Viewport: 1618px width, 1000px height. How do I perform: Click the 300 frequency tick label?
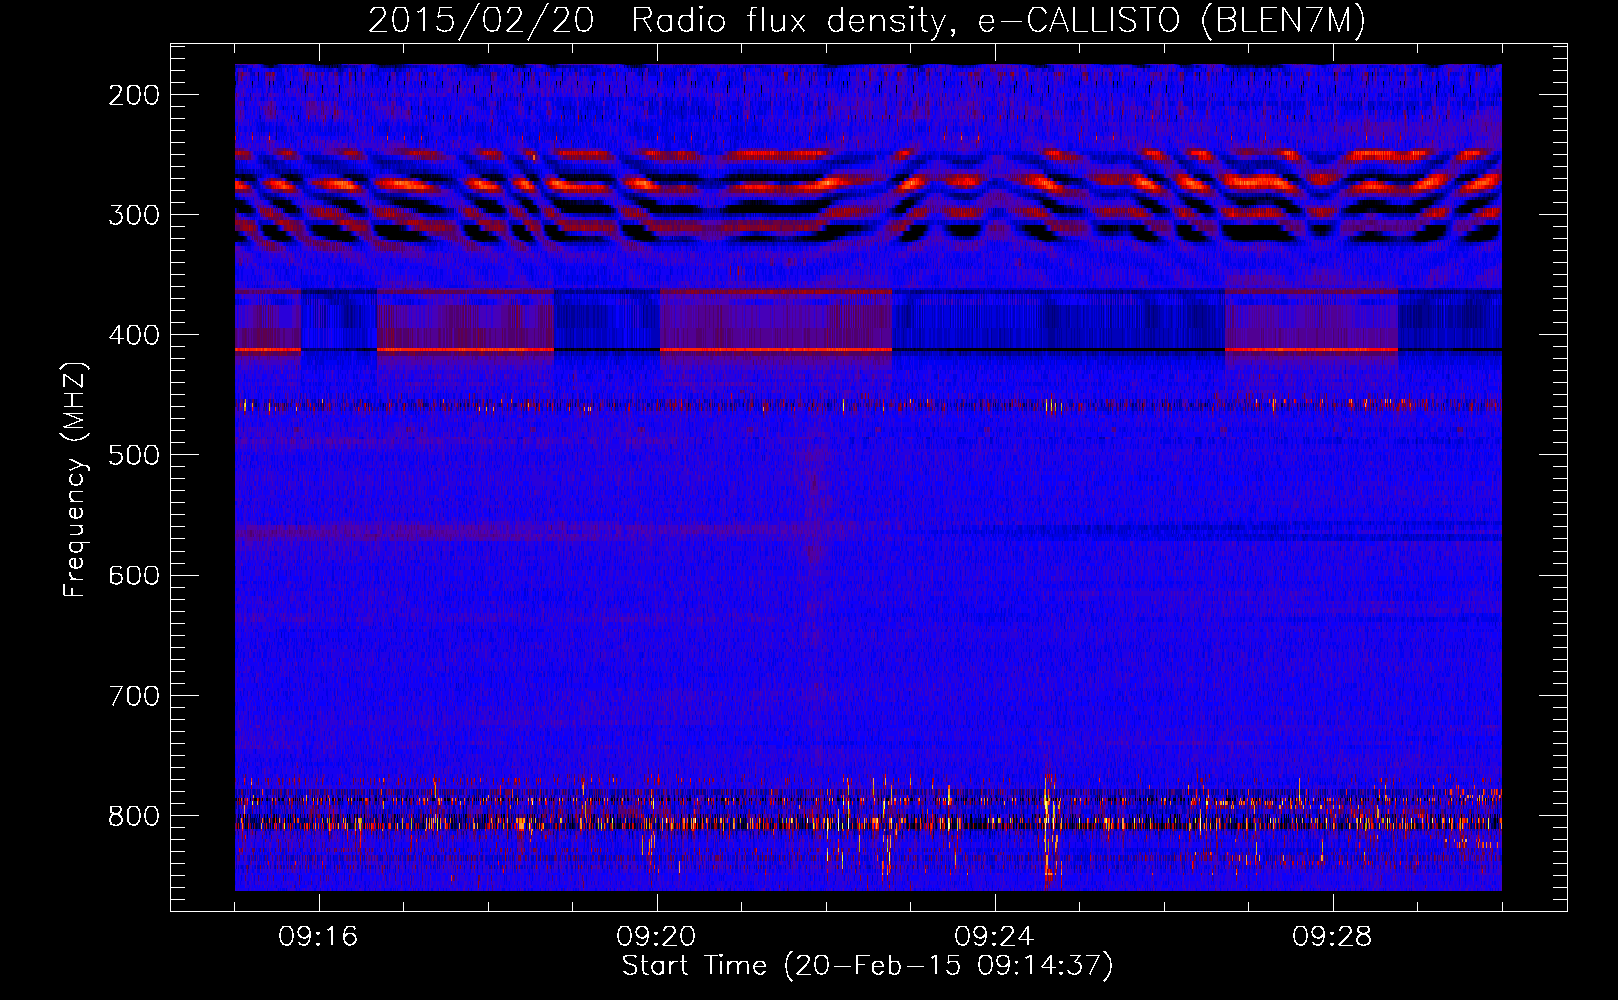pos(134,215)
